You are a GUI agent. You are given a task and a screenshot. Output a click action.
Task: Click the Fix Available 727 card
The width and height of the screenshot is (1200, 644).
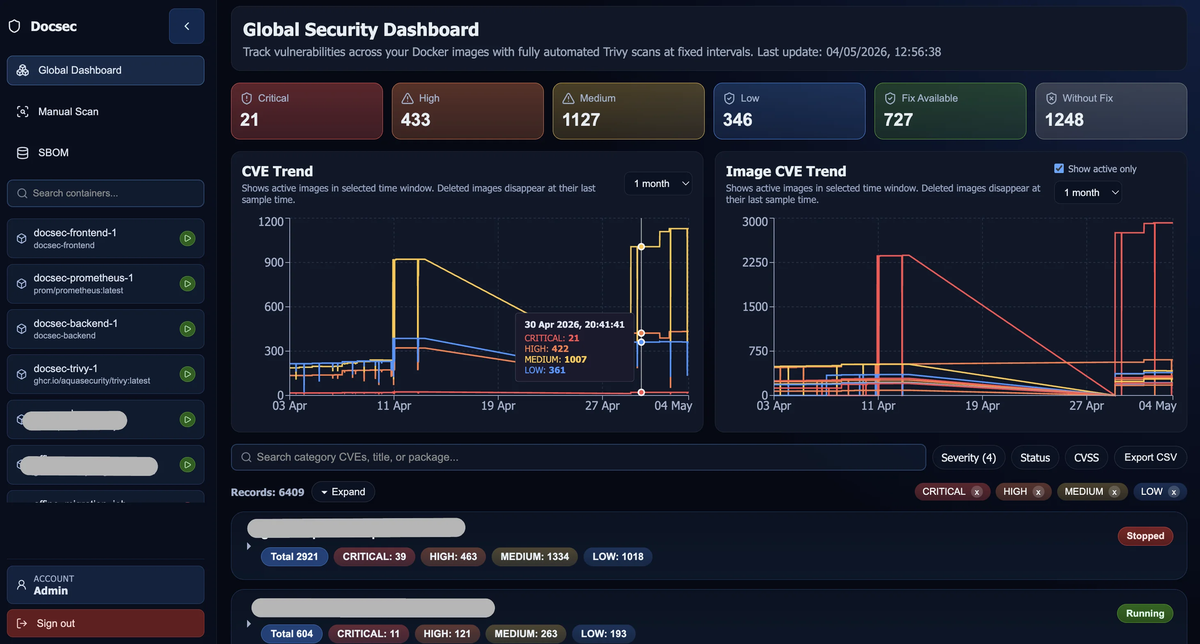click(950, 111)
